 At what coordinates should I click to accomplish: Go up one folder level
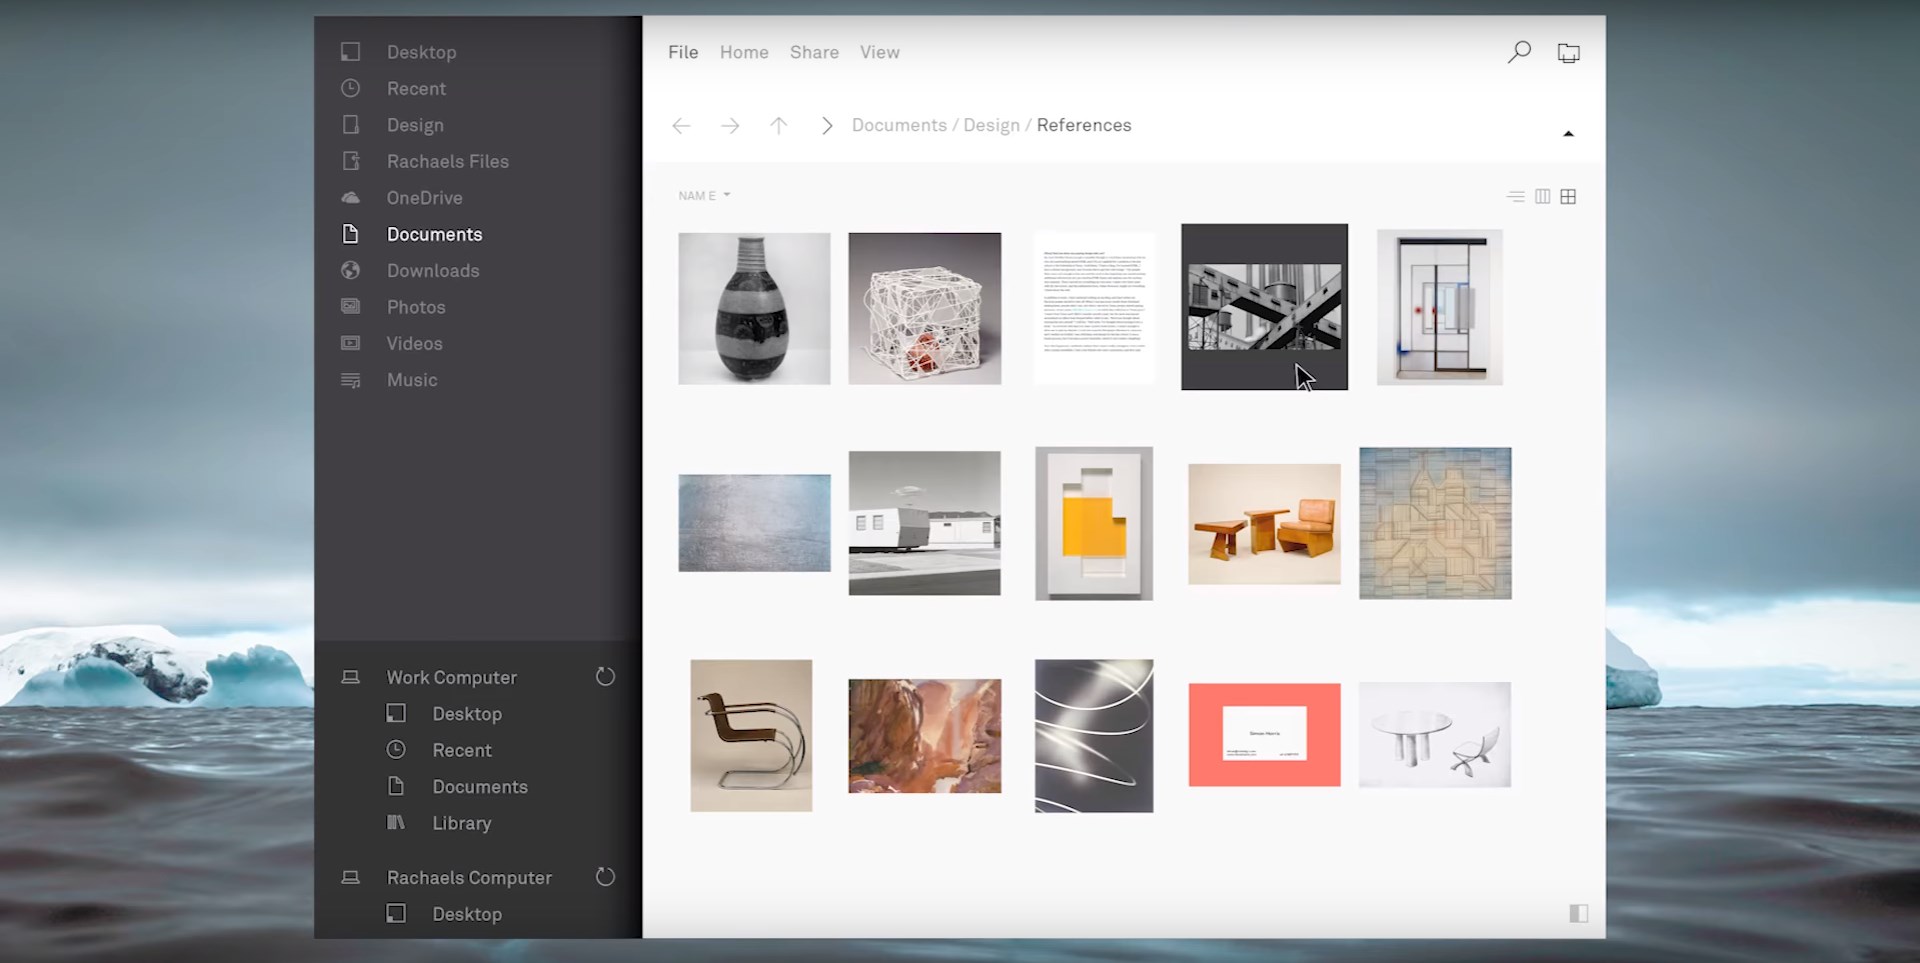[778, 126]
